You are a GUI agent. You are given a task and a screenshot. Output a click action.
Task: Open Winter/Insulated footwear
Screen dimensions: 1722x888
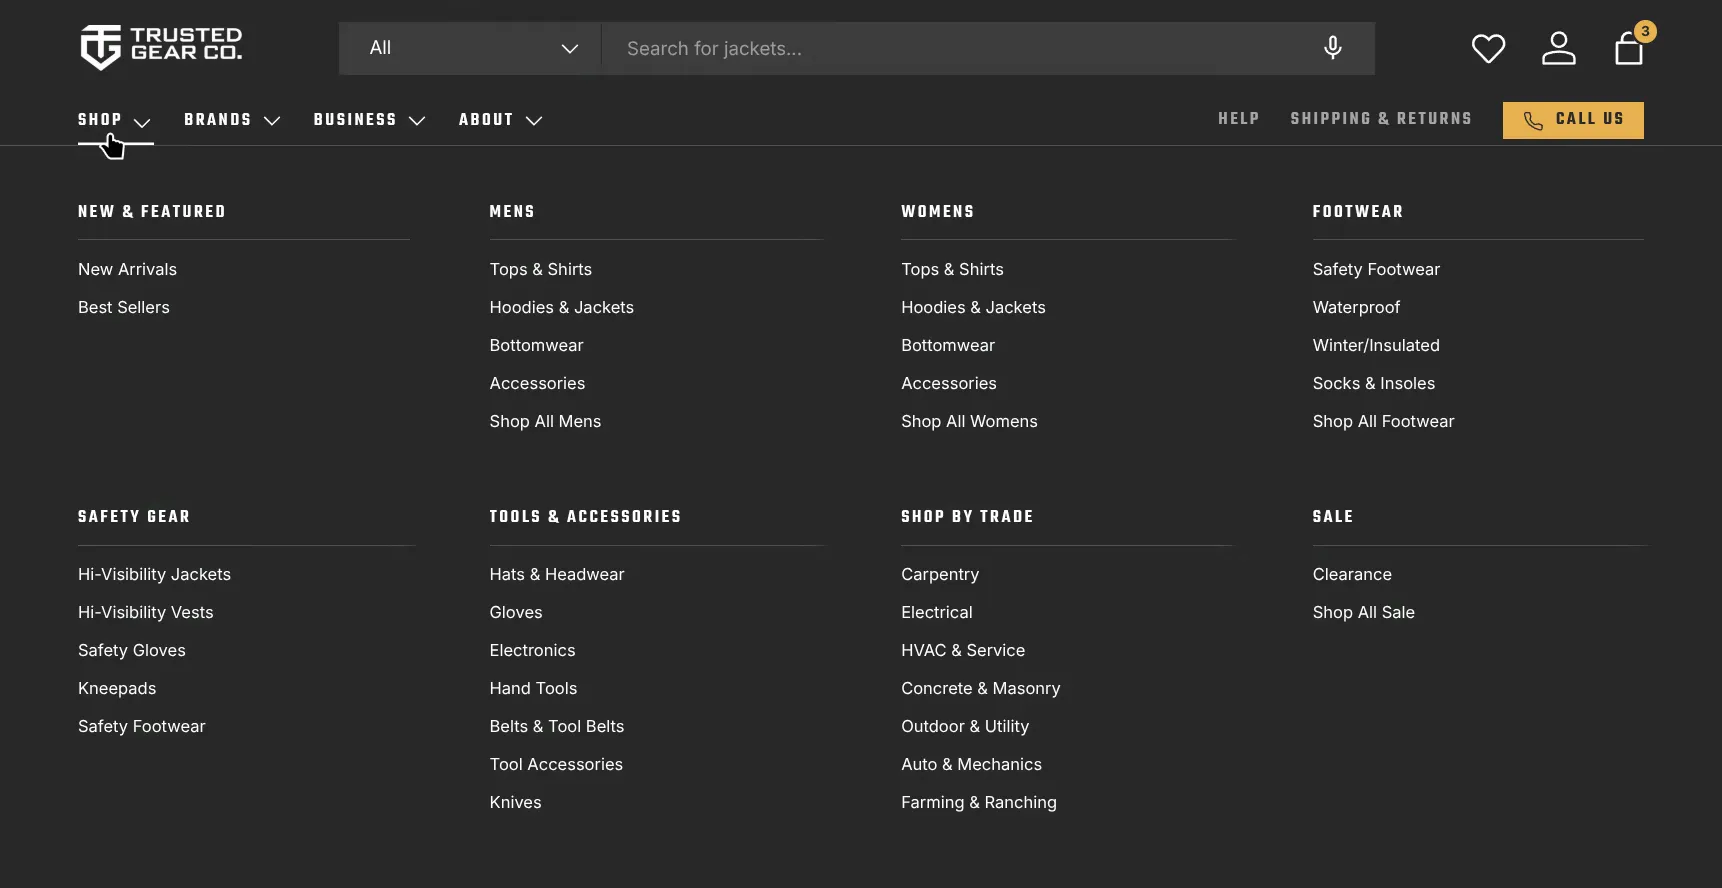click(x=1376, y=345)
